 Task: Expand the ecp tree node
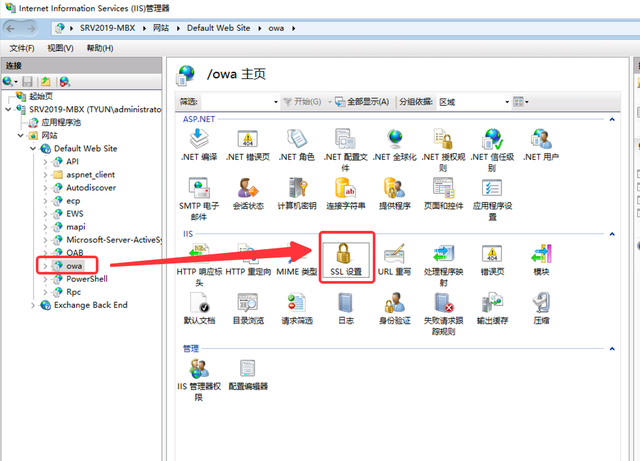tap(45, 200)
